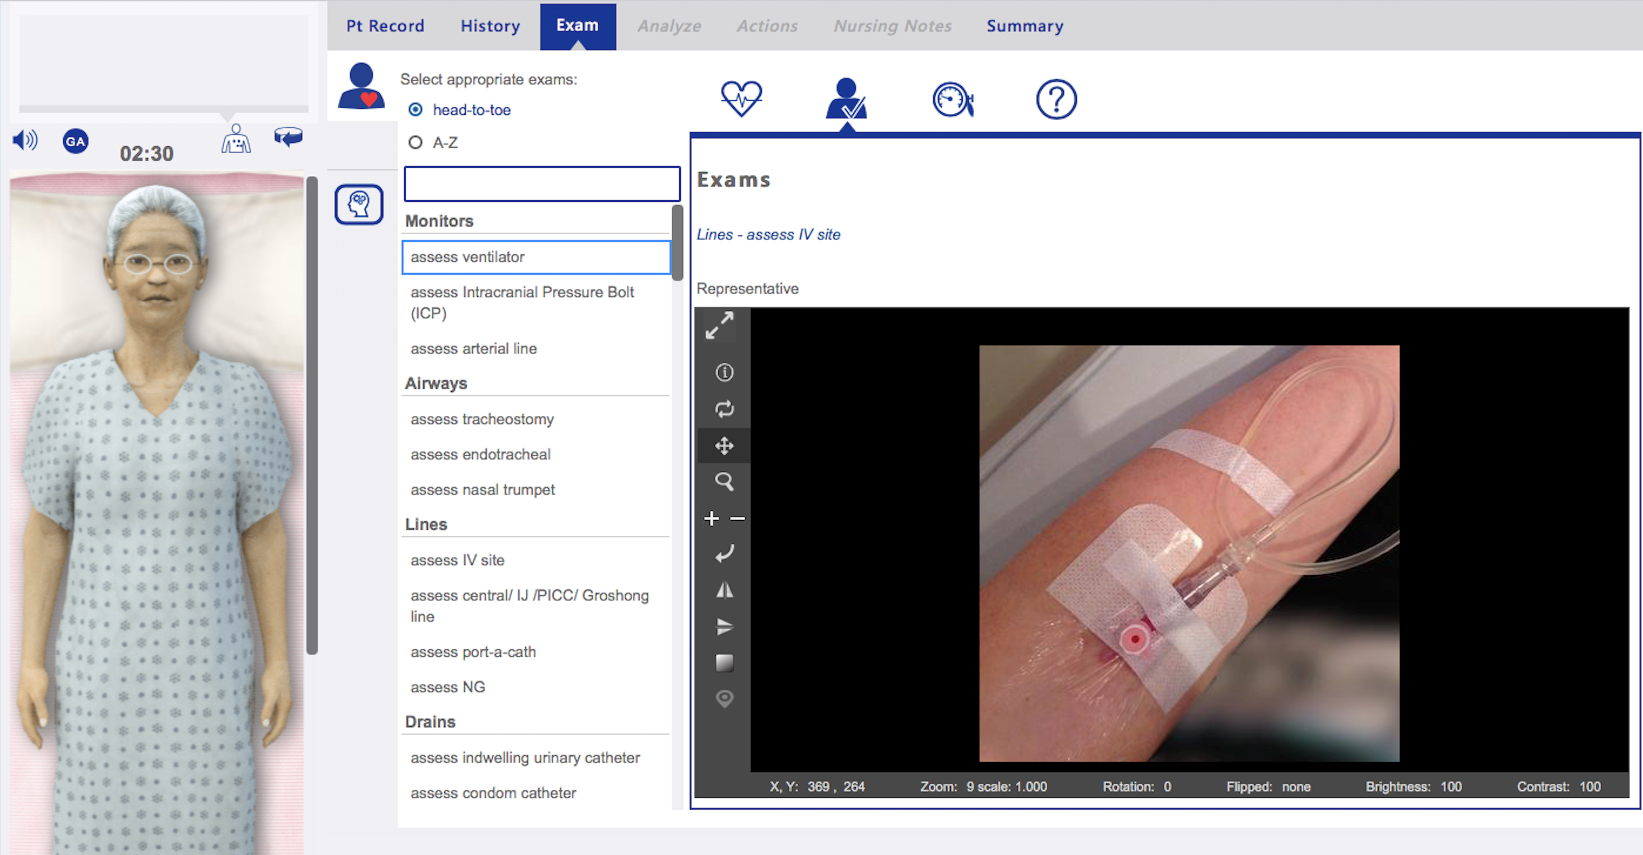Click the heart vital signs icon
This screenshot has width=1643, height=855.
[x=741, y=98]
